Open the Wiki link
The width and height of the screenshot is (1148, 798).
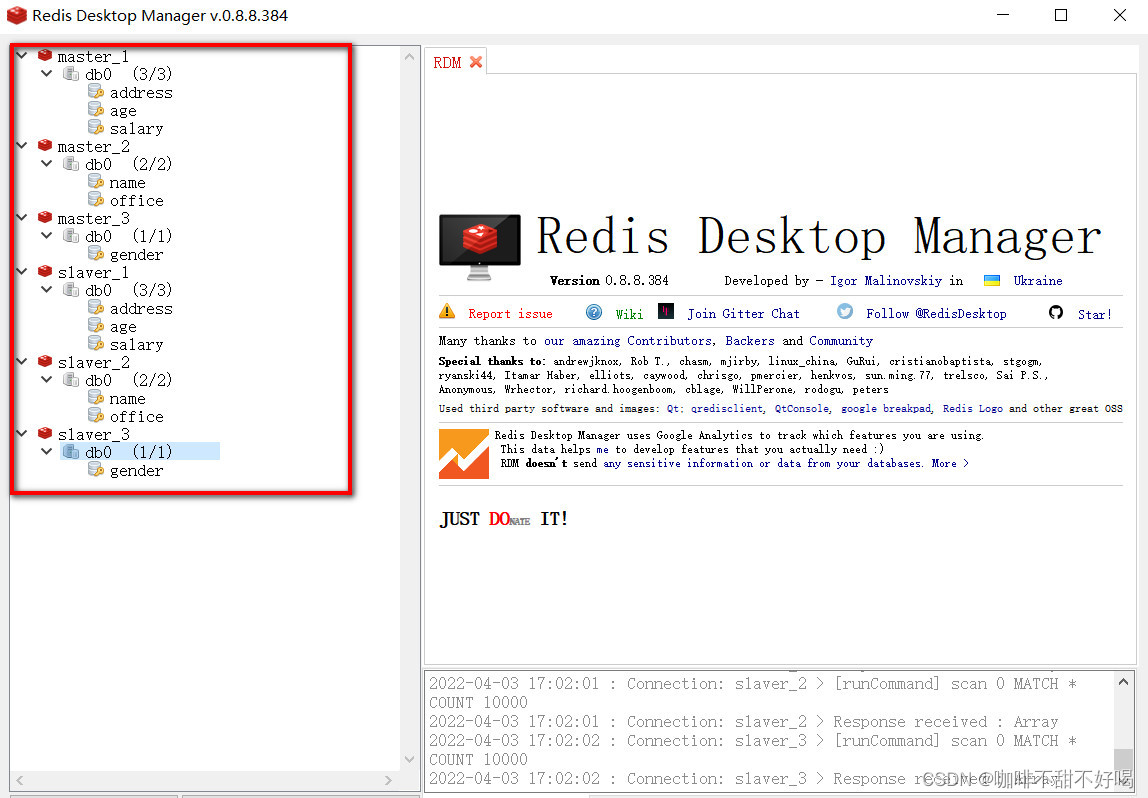coord(629,314)
